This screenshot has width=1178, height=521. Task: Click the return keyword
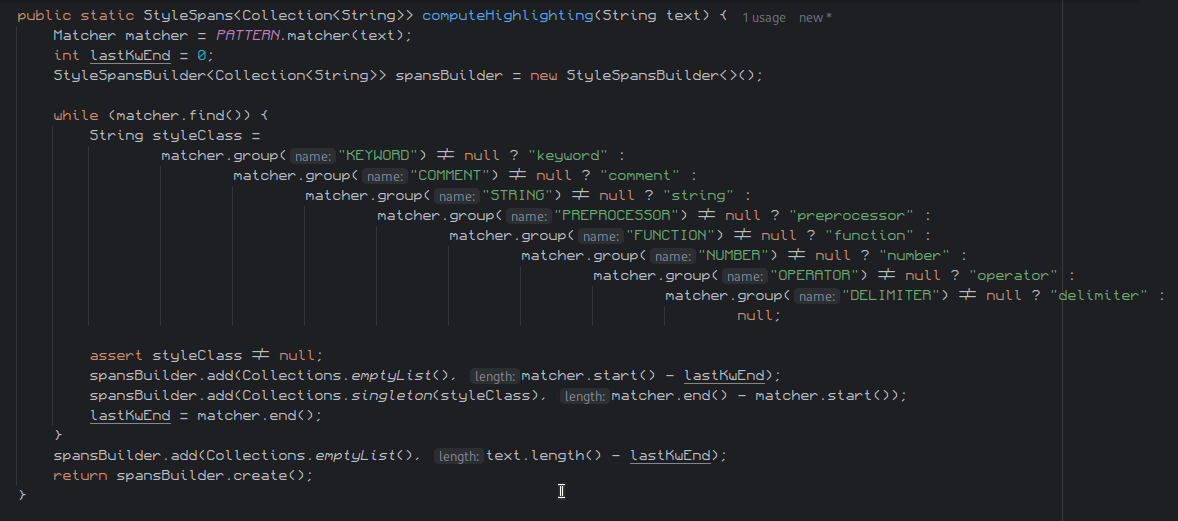[80, 475]
